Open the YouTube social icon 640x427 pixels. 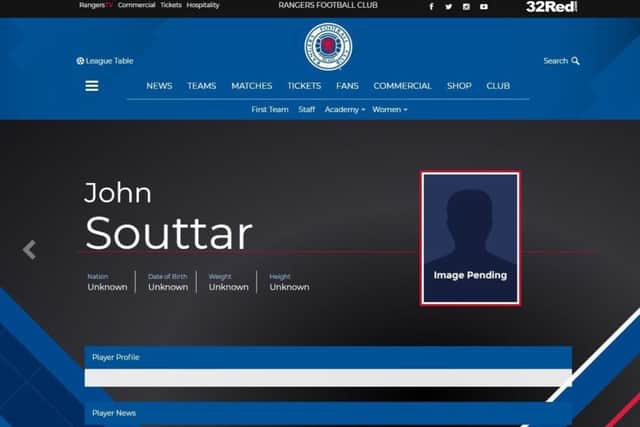coord(484,7)
